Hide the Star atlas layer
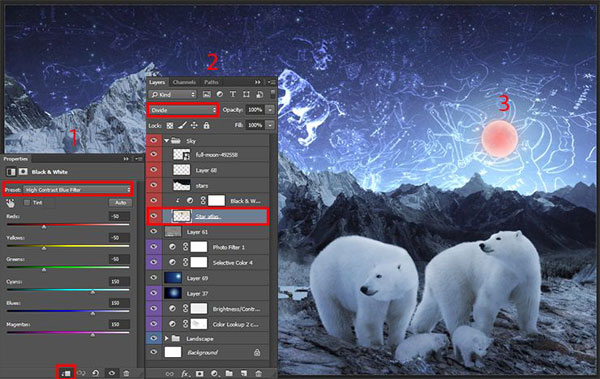Viewport: 600px width, 379px height. (154, 216)
